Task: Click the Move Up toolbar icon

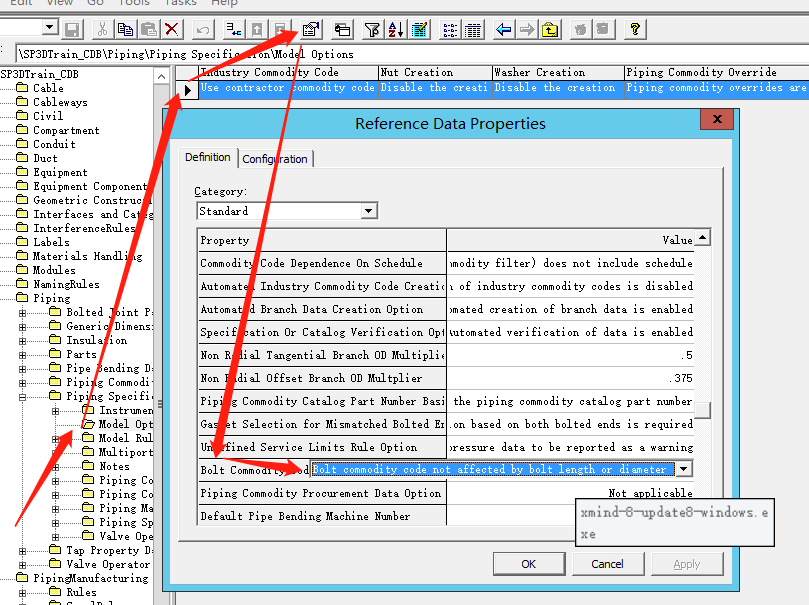Action: (256, 29)
